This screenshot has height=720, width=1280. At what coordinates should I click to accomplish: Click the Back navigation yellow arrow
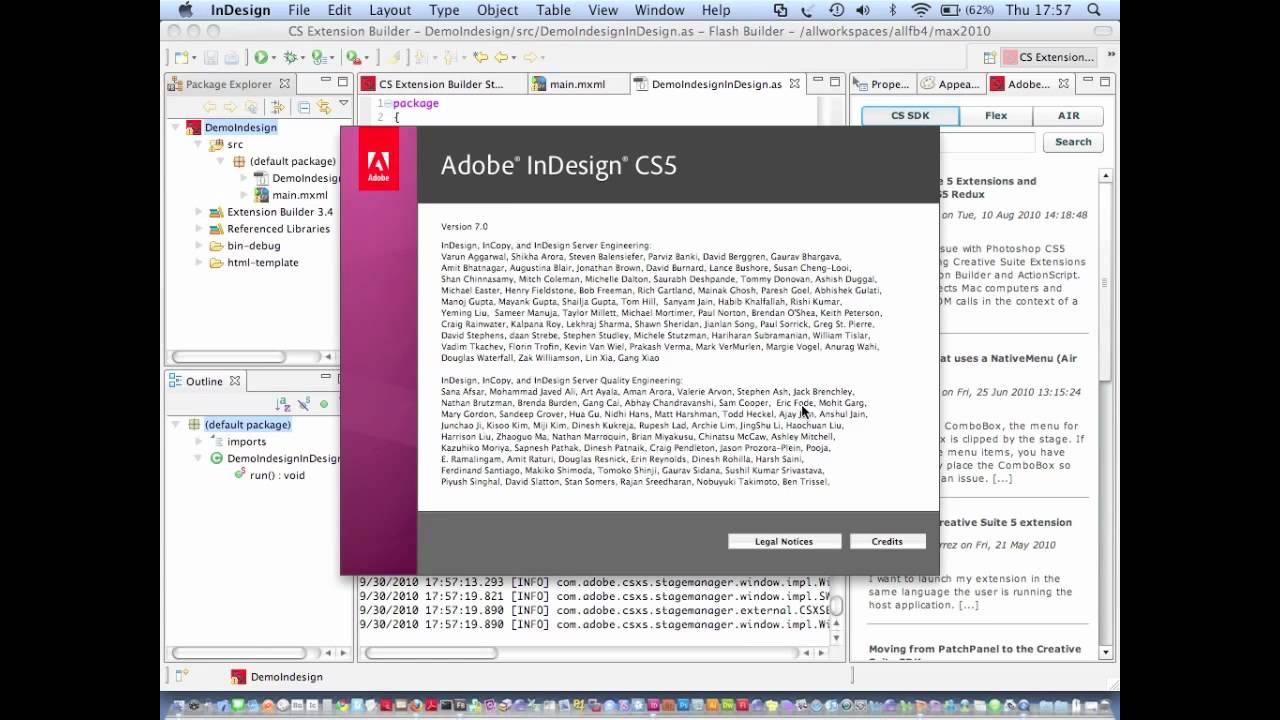pos(501,58)
